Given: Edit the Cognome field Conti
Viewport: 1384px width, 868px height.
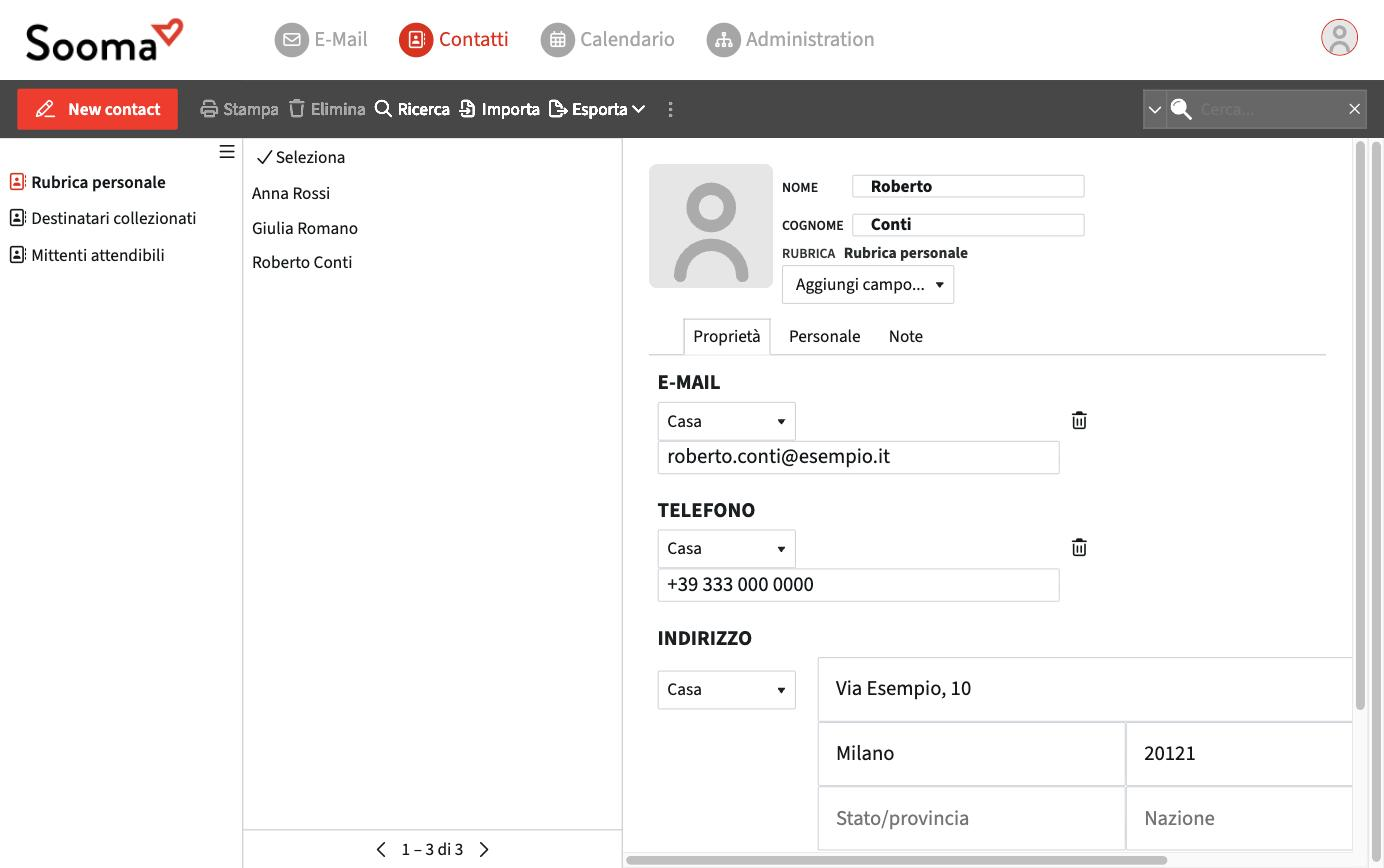Looking at the screenshot, I should pos(968,224).
